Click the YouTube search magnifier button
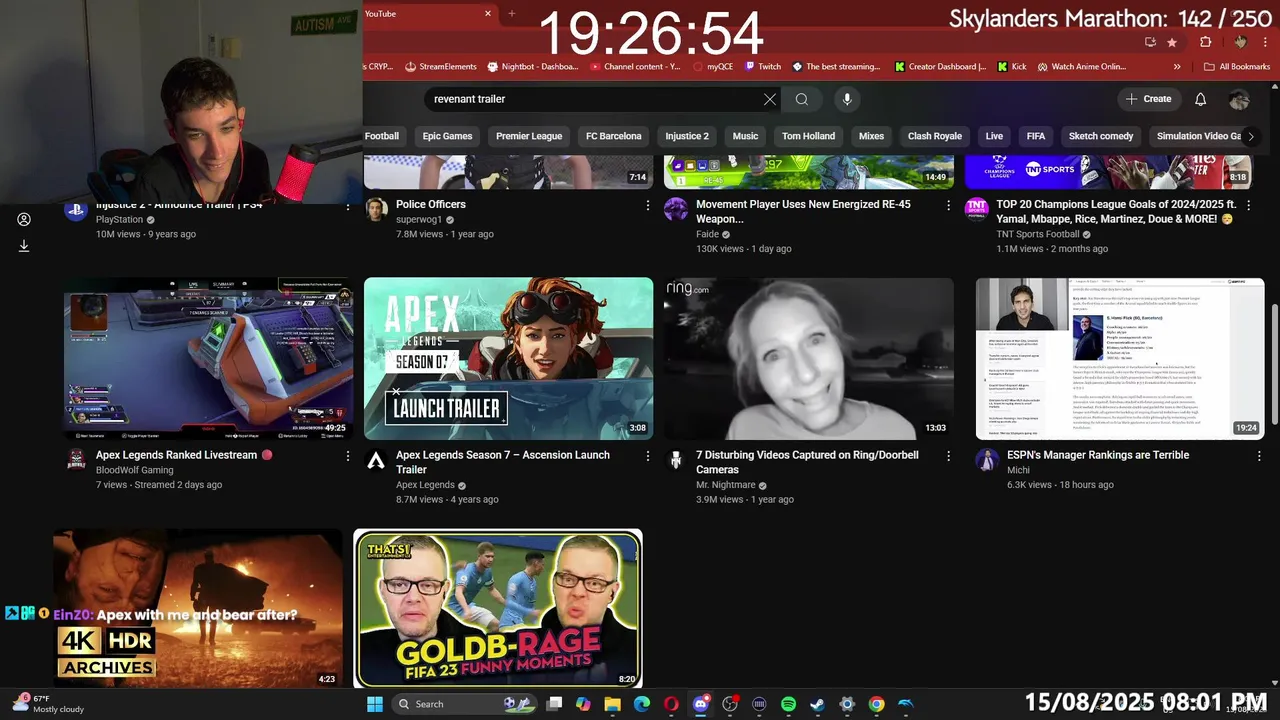The image size is (1280, 720). 801,99
